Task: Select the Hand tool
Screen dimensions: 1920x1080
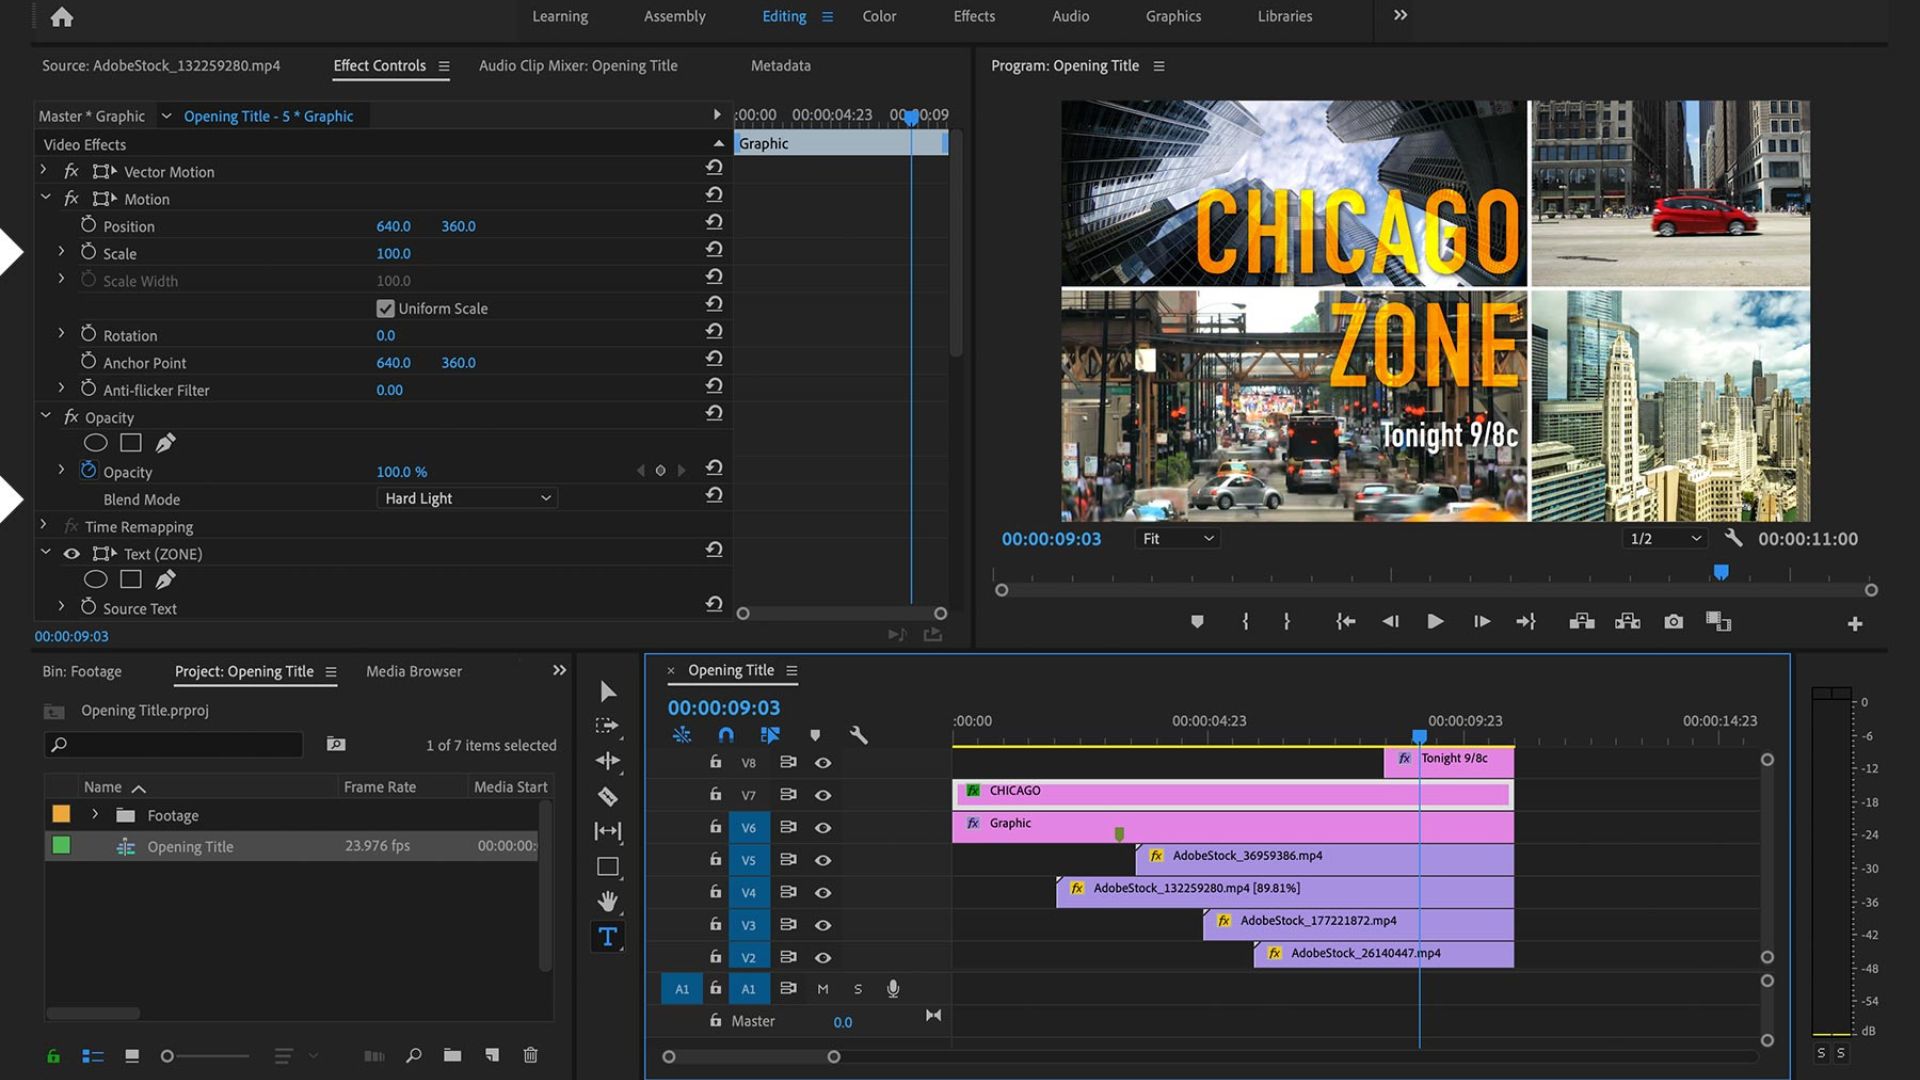Action: [607, 901]
